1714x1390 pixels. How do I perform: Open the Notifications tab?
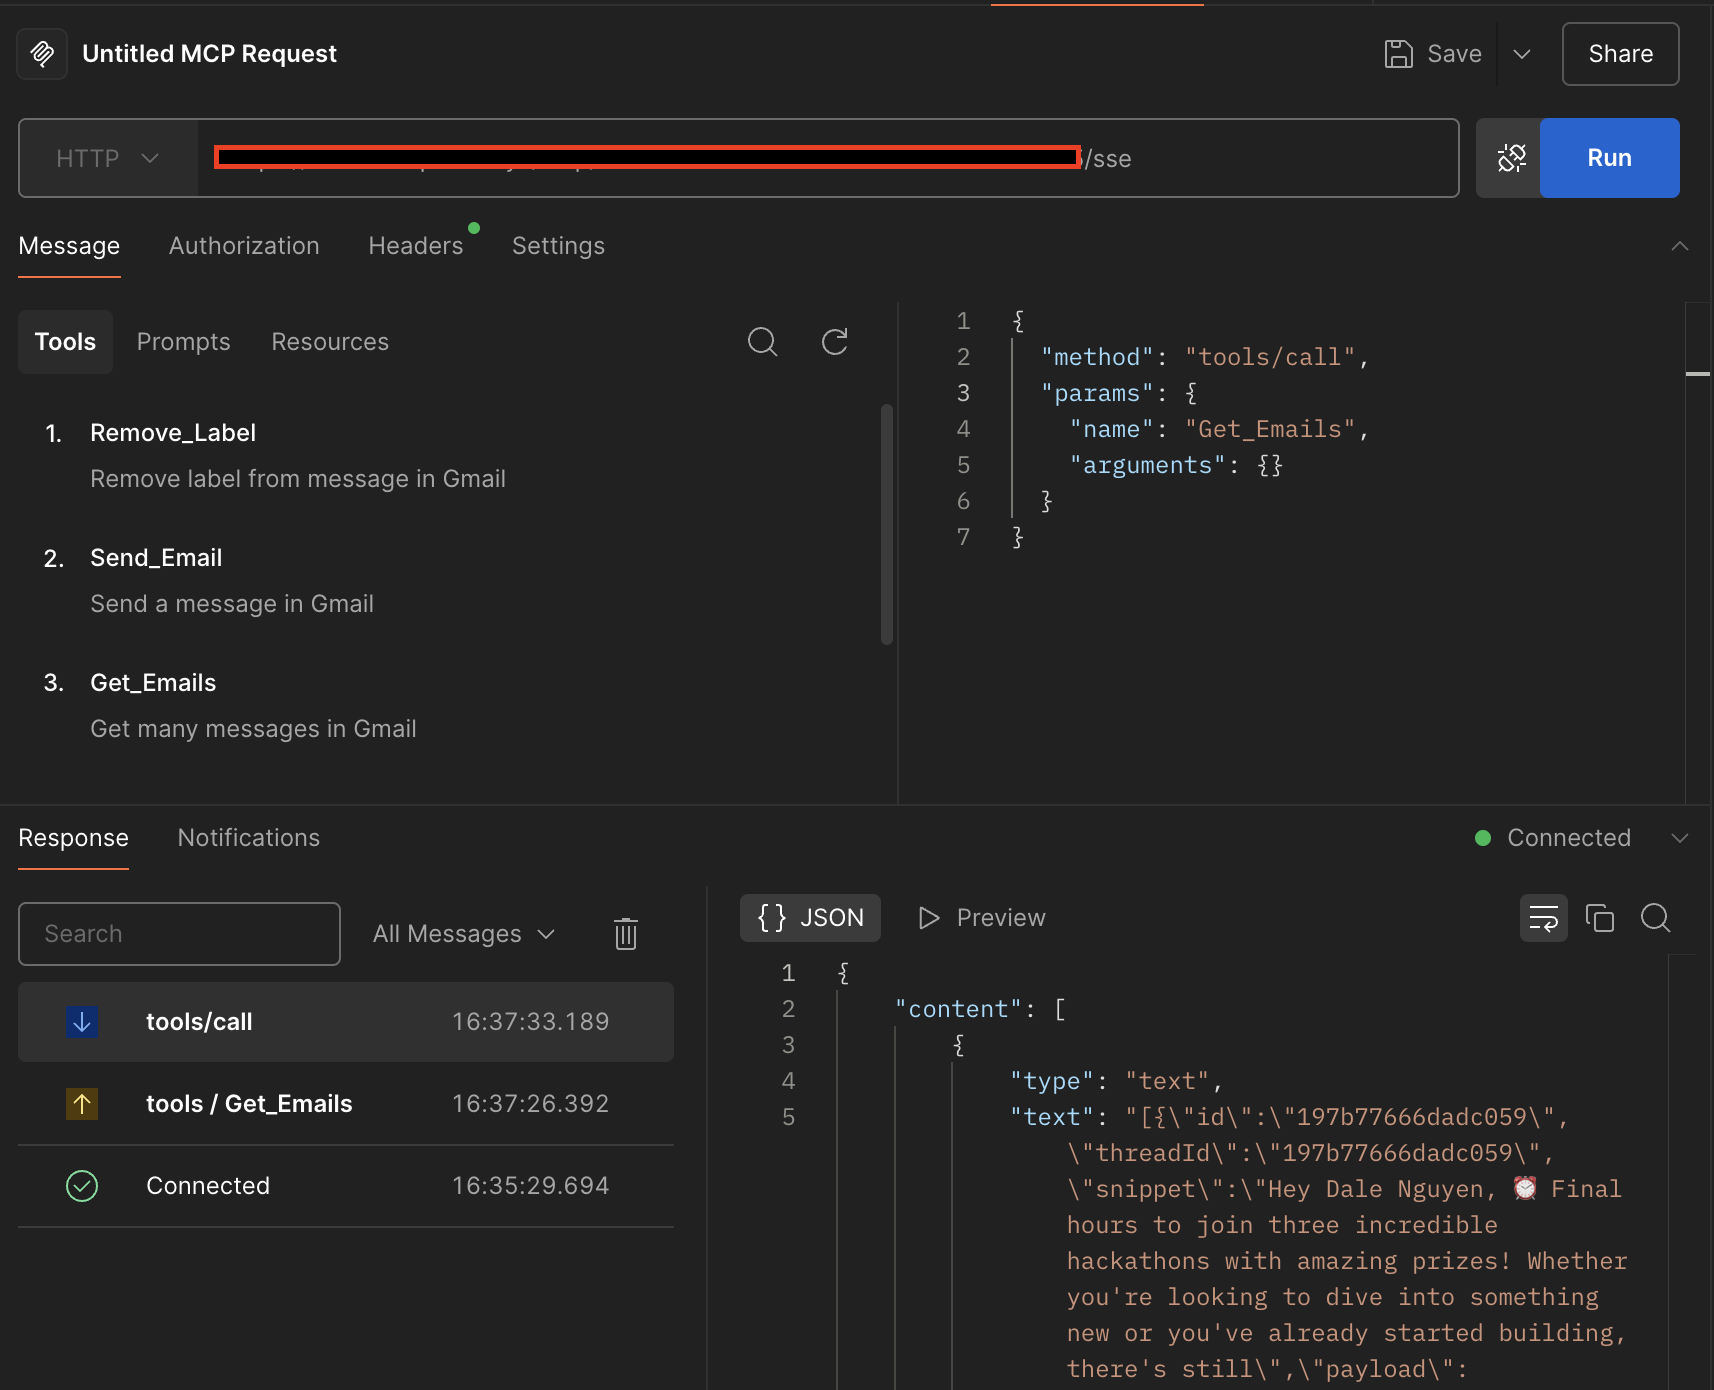[x=248, y=838]
